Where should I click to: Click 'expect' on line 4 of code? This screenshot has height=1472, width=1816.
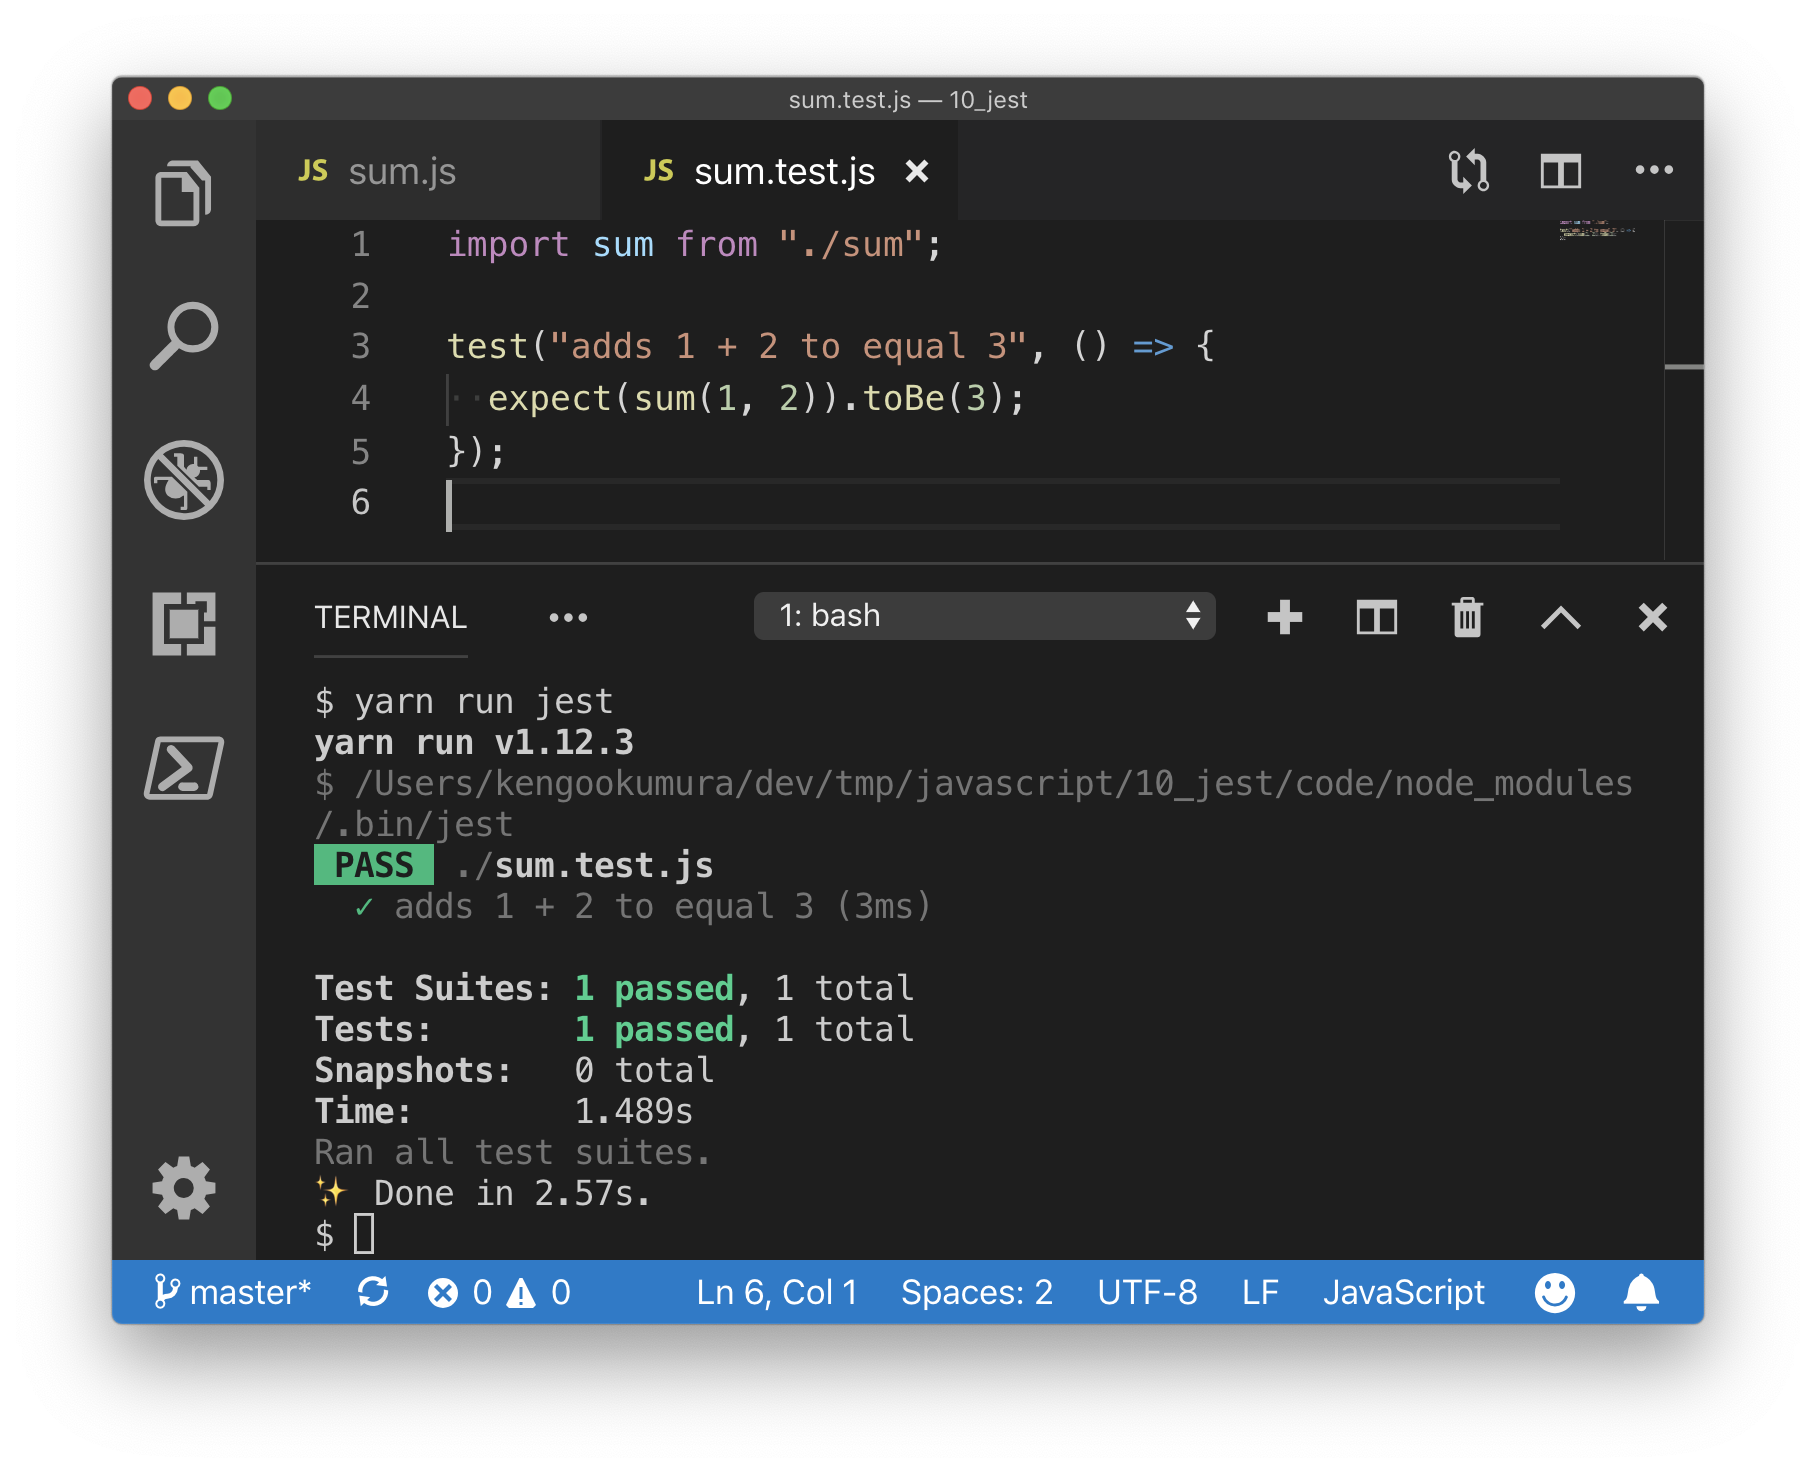(549, 398)
